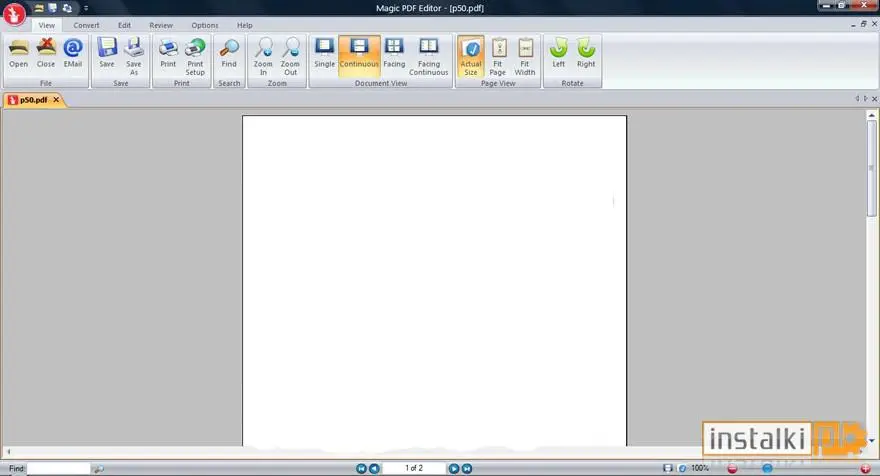The width and height of the screenshot is (880, 476).
Task: Open Print Setup
Action: click(x=195, y=56)
